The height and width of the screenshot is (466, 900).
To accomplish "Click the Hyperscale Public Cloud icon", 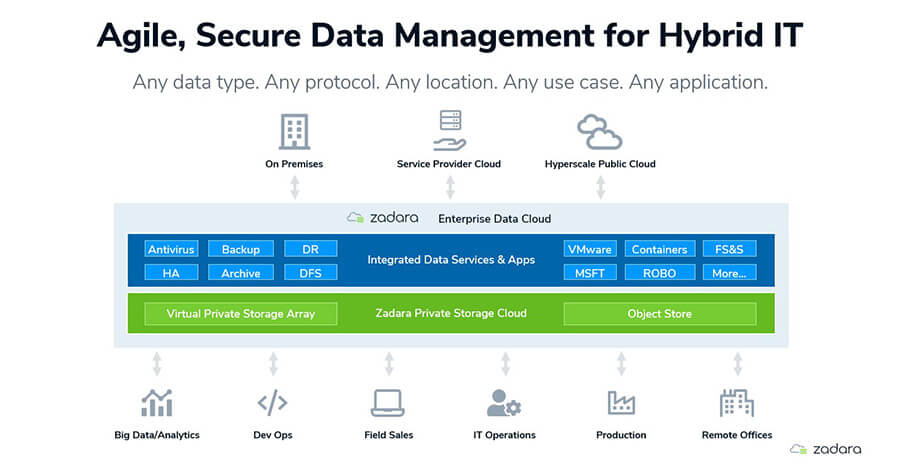I will point(599,132).
